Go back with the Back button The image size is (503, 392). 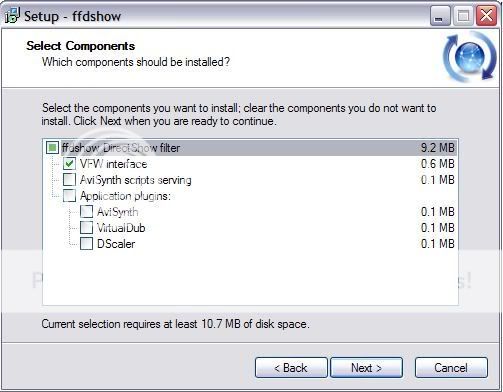(291, 368)
